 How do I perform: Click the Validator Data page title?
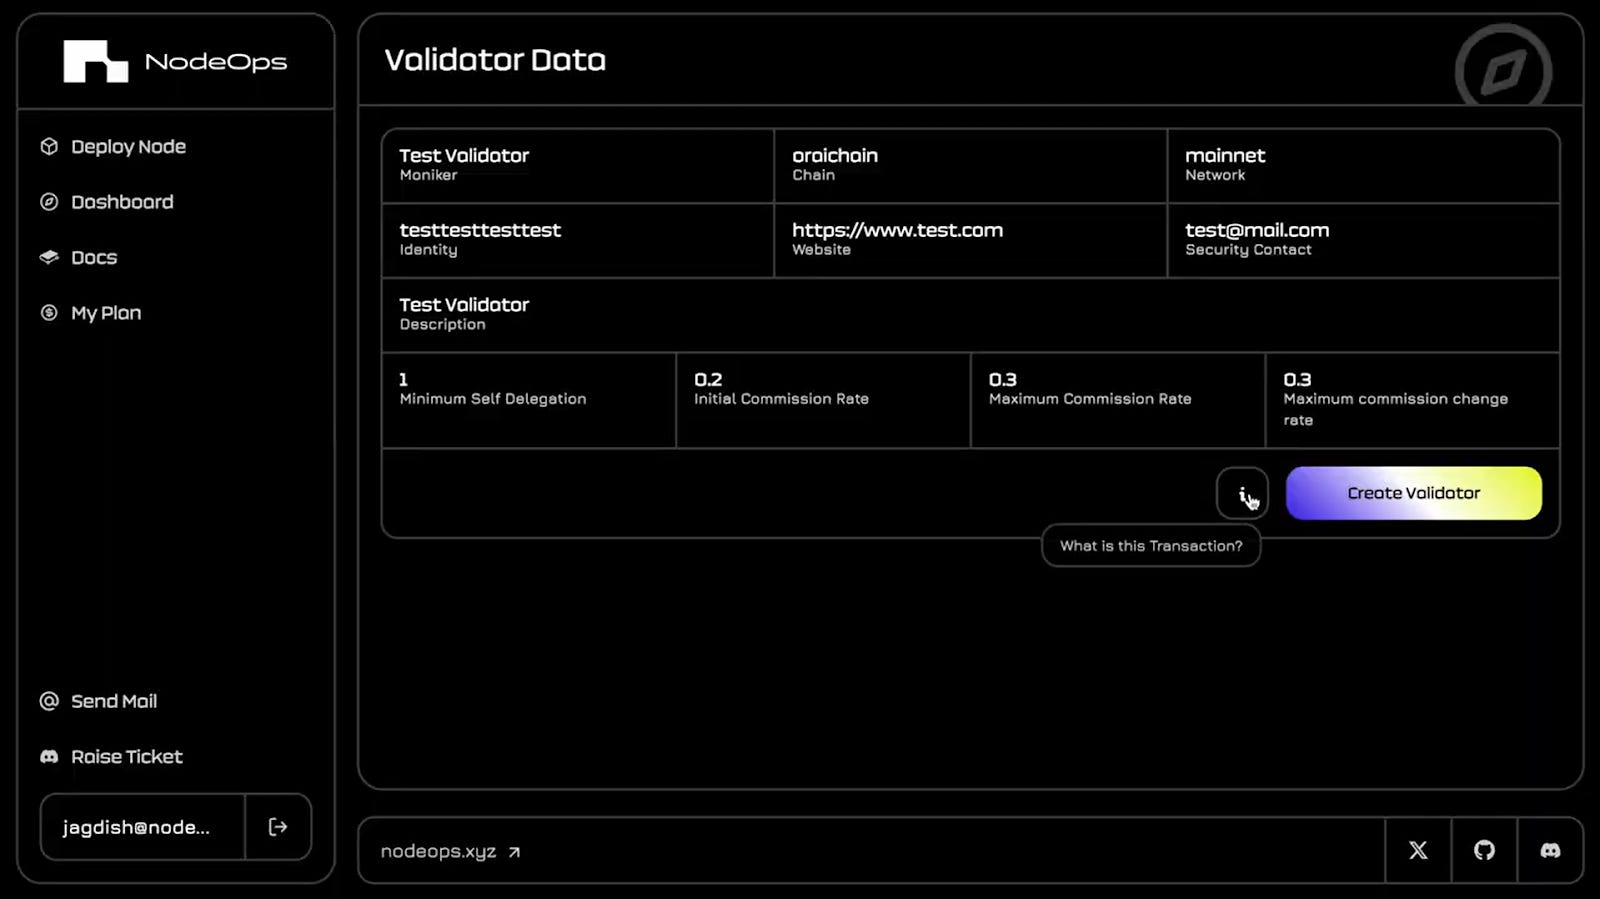click(x=495, y=60)
